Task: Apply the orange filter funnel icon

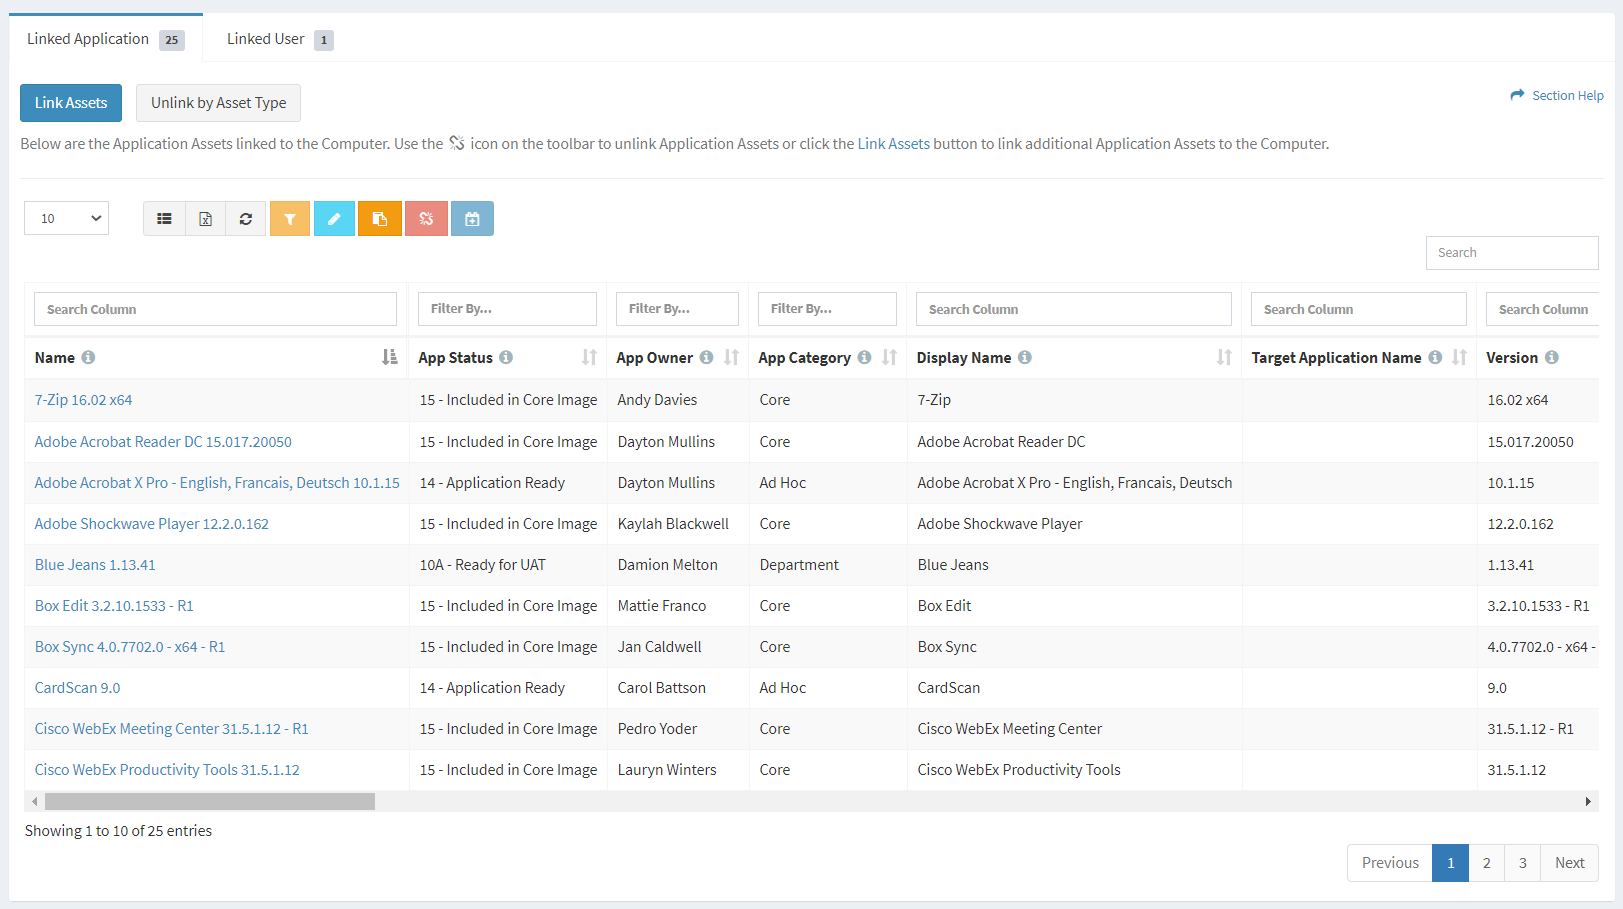Action: coord(290,218)
